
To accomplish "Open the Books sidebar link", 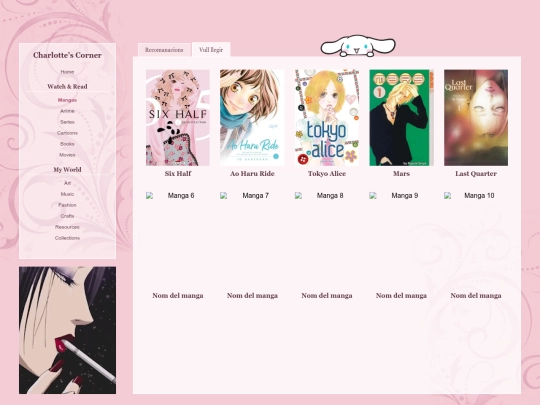I will 67,144.
